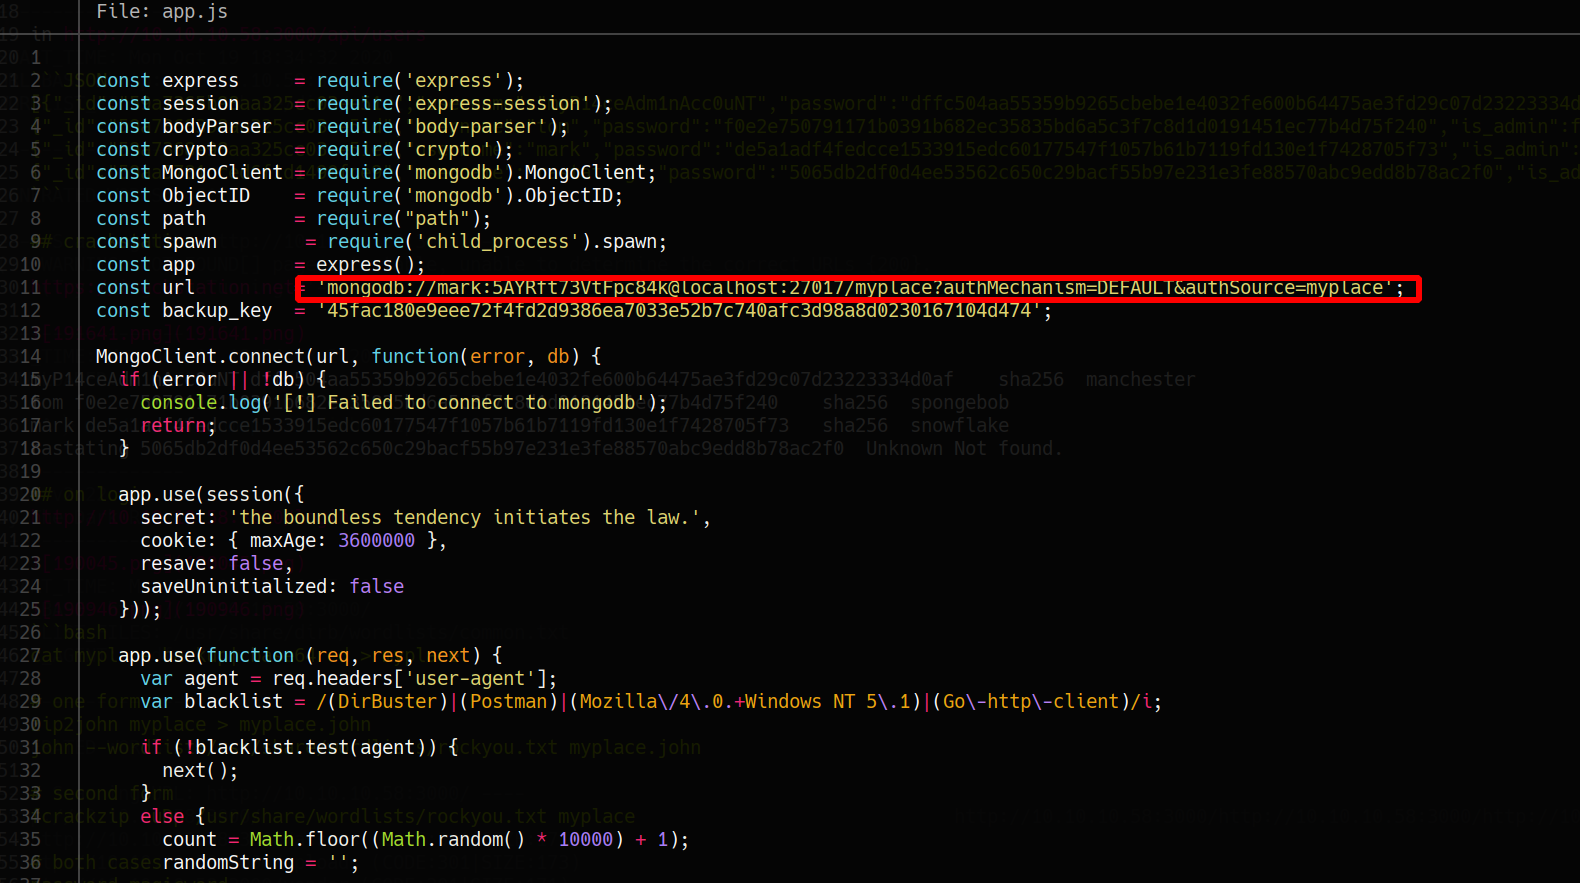This screenshot has height=883, width=1580.
Task: Click 'Go\-http\-client' in the regex
Action: (x=1031, y=702)
